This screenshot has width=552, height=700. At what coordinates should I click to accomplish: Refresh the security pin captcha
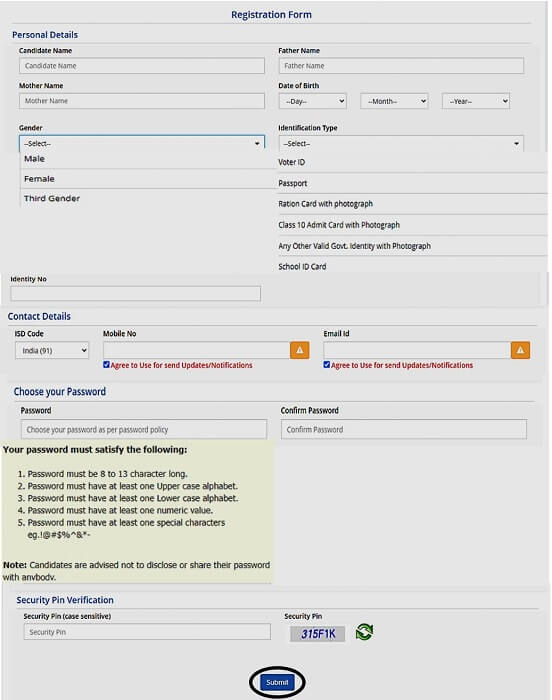(364, 632)
